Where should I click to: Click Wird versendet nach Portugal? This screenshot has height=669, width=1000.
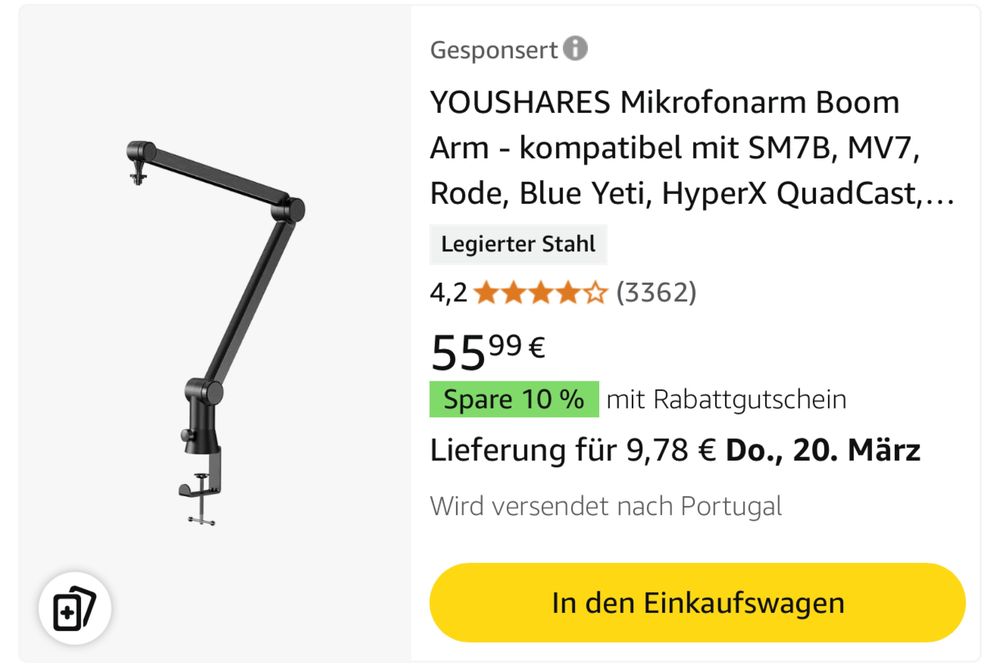click(606, 506)
